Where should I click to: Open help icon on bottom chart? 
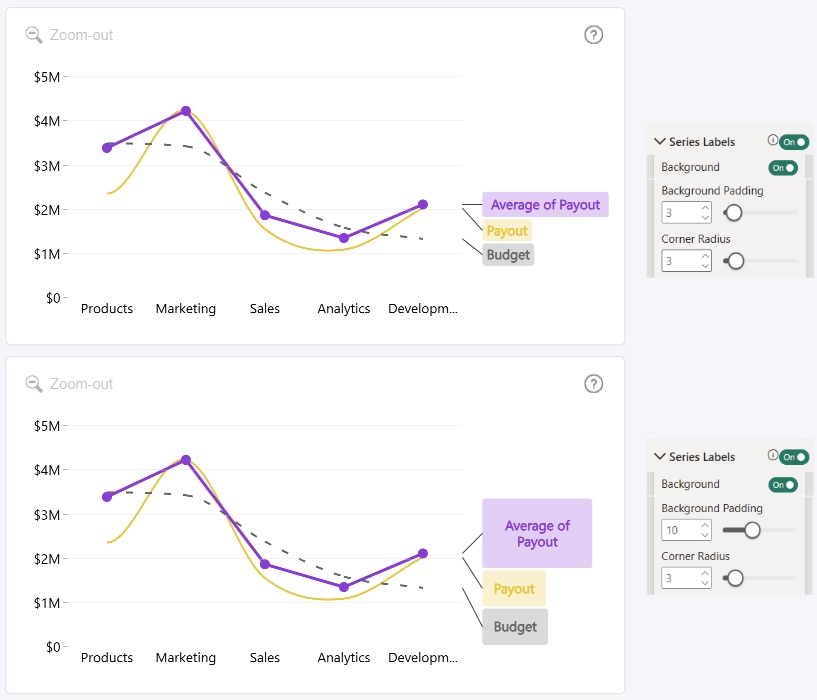coord(593,384)
